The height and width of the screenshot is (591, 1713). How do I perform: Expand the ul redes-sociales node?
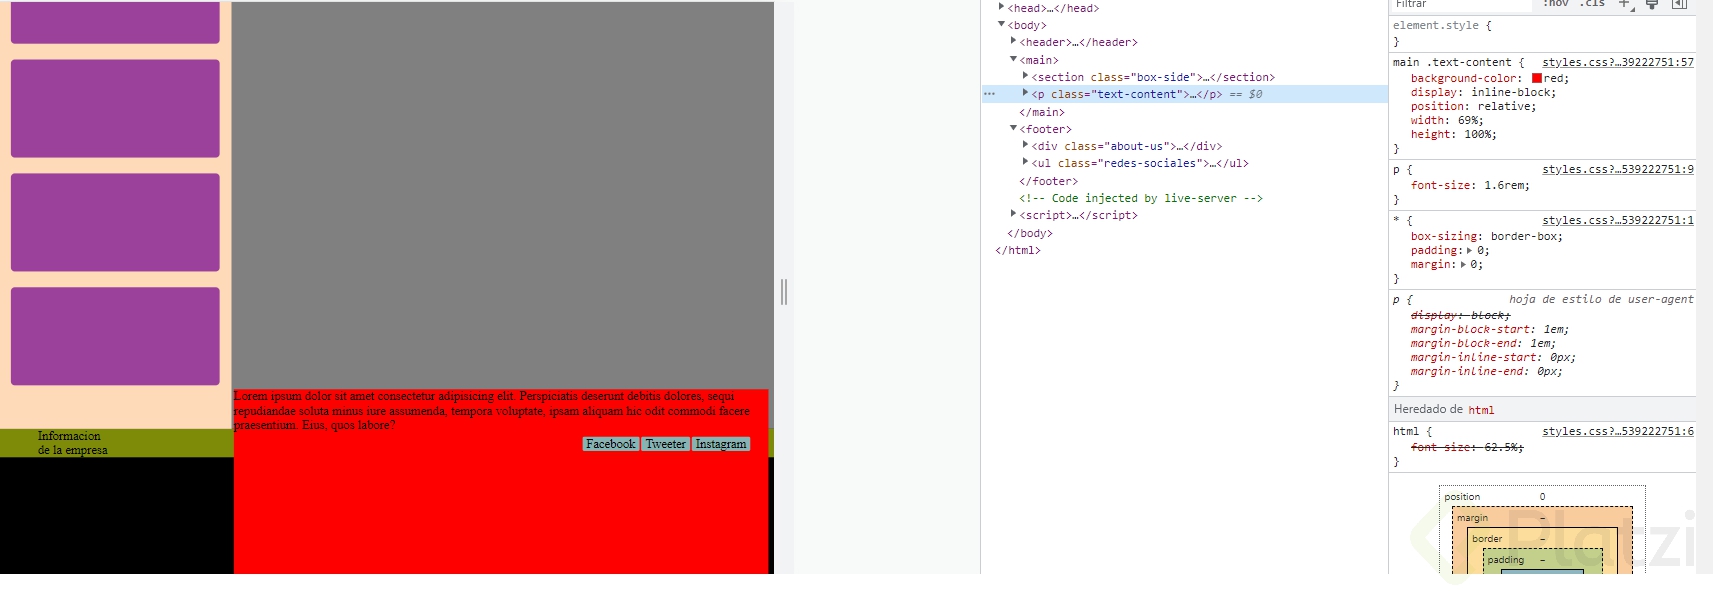(1025, 163)
